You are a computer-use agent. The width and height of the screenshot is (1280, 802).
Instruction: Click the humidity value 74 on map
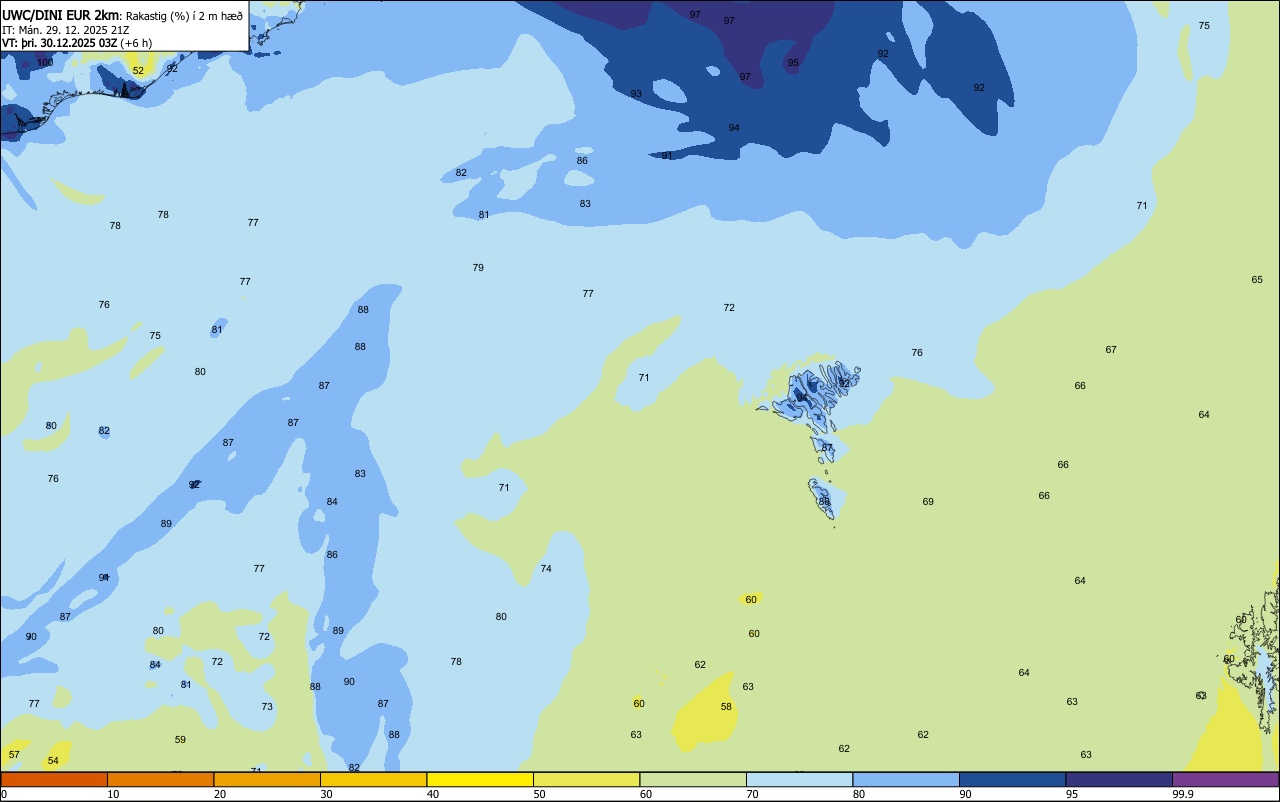coord(546,568)
